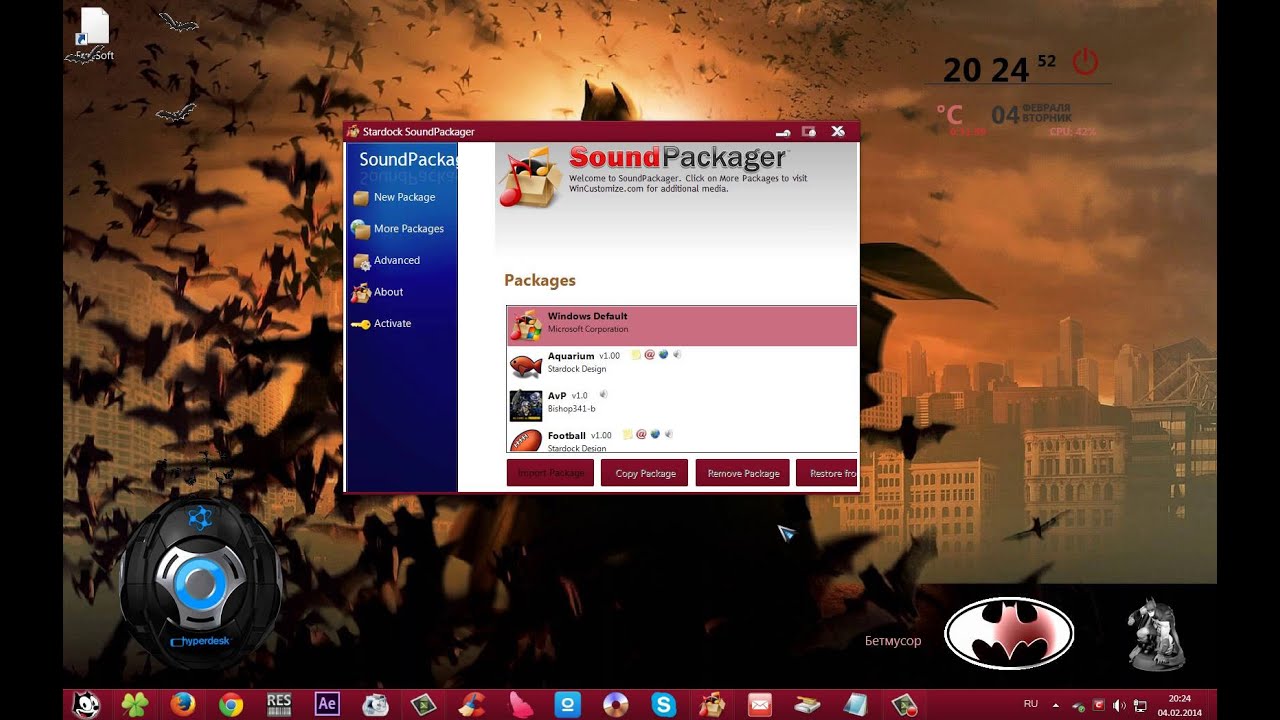The width and height of the screenshot is (1280, 720).
Task: Open the Aquarium package notes icon
Action: (635, 355)
